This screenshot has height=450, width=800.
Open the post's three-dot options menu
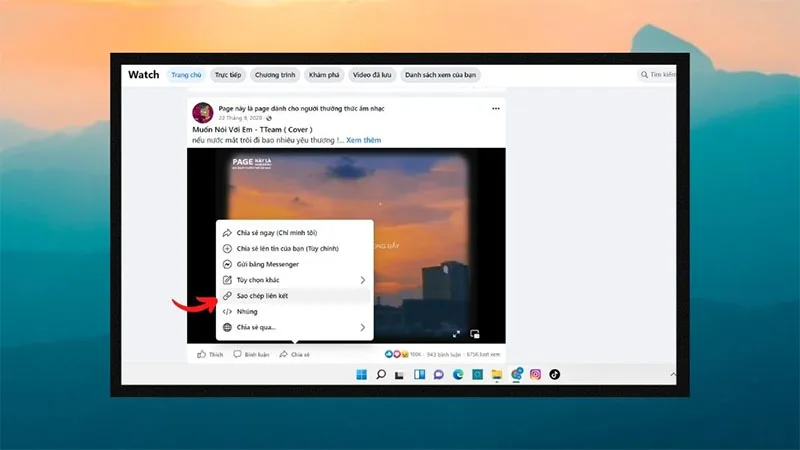click(x=495, y=109)
